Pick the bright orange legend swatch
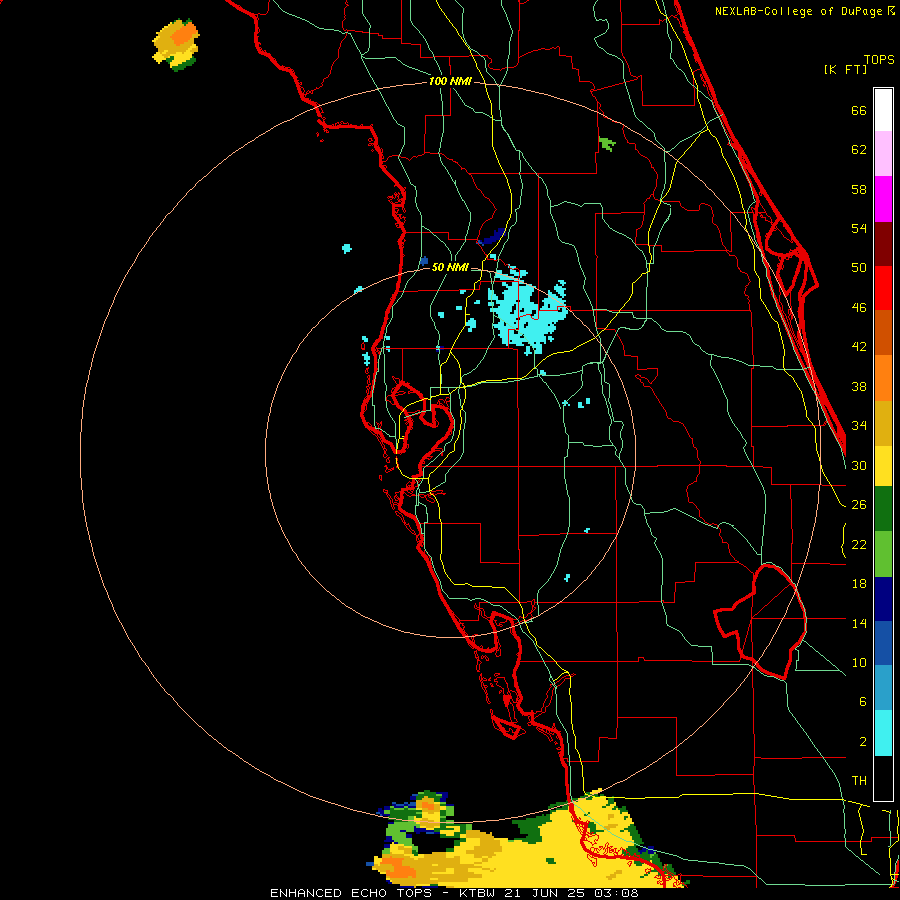The image size is (900, 900). point(883,378)
